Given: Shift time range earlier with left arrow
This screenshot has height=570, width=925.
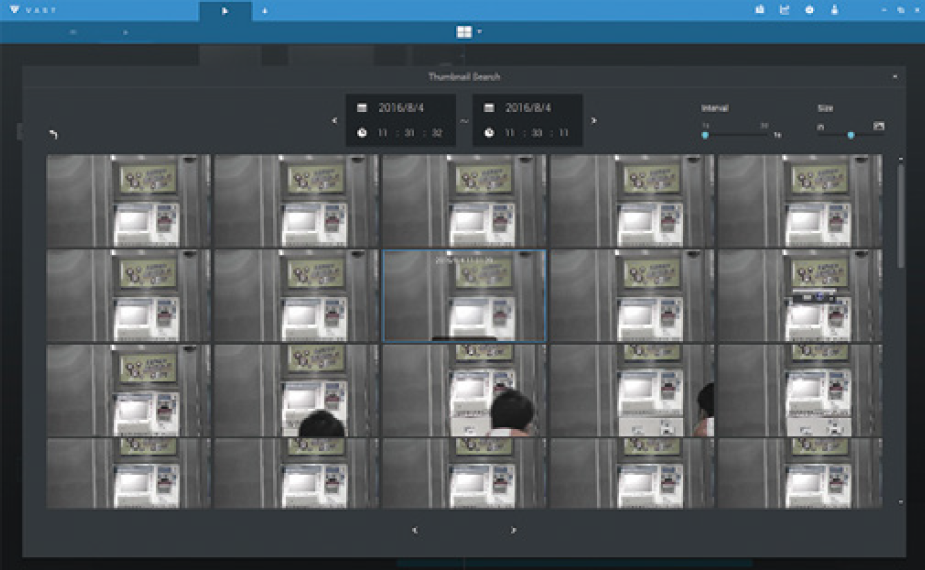Looking at the screenshot, I should pos(335,121).
